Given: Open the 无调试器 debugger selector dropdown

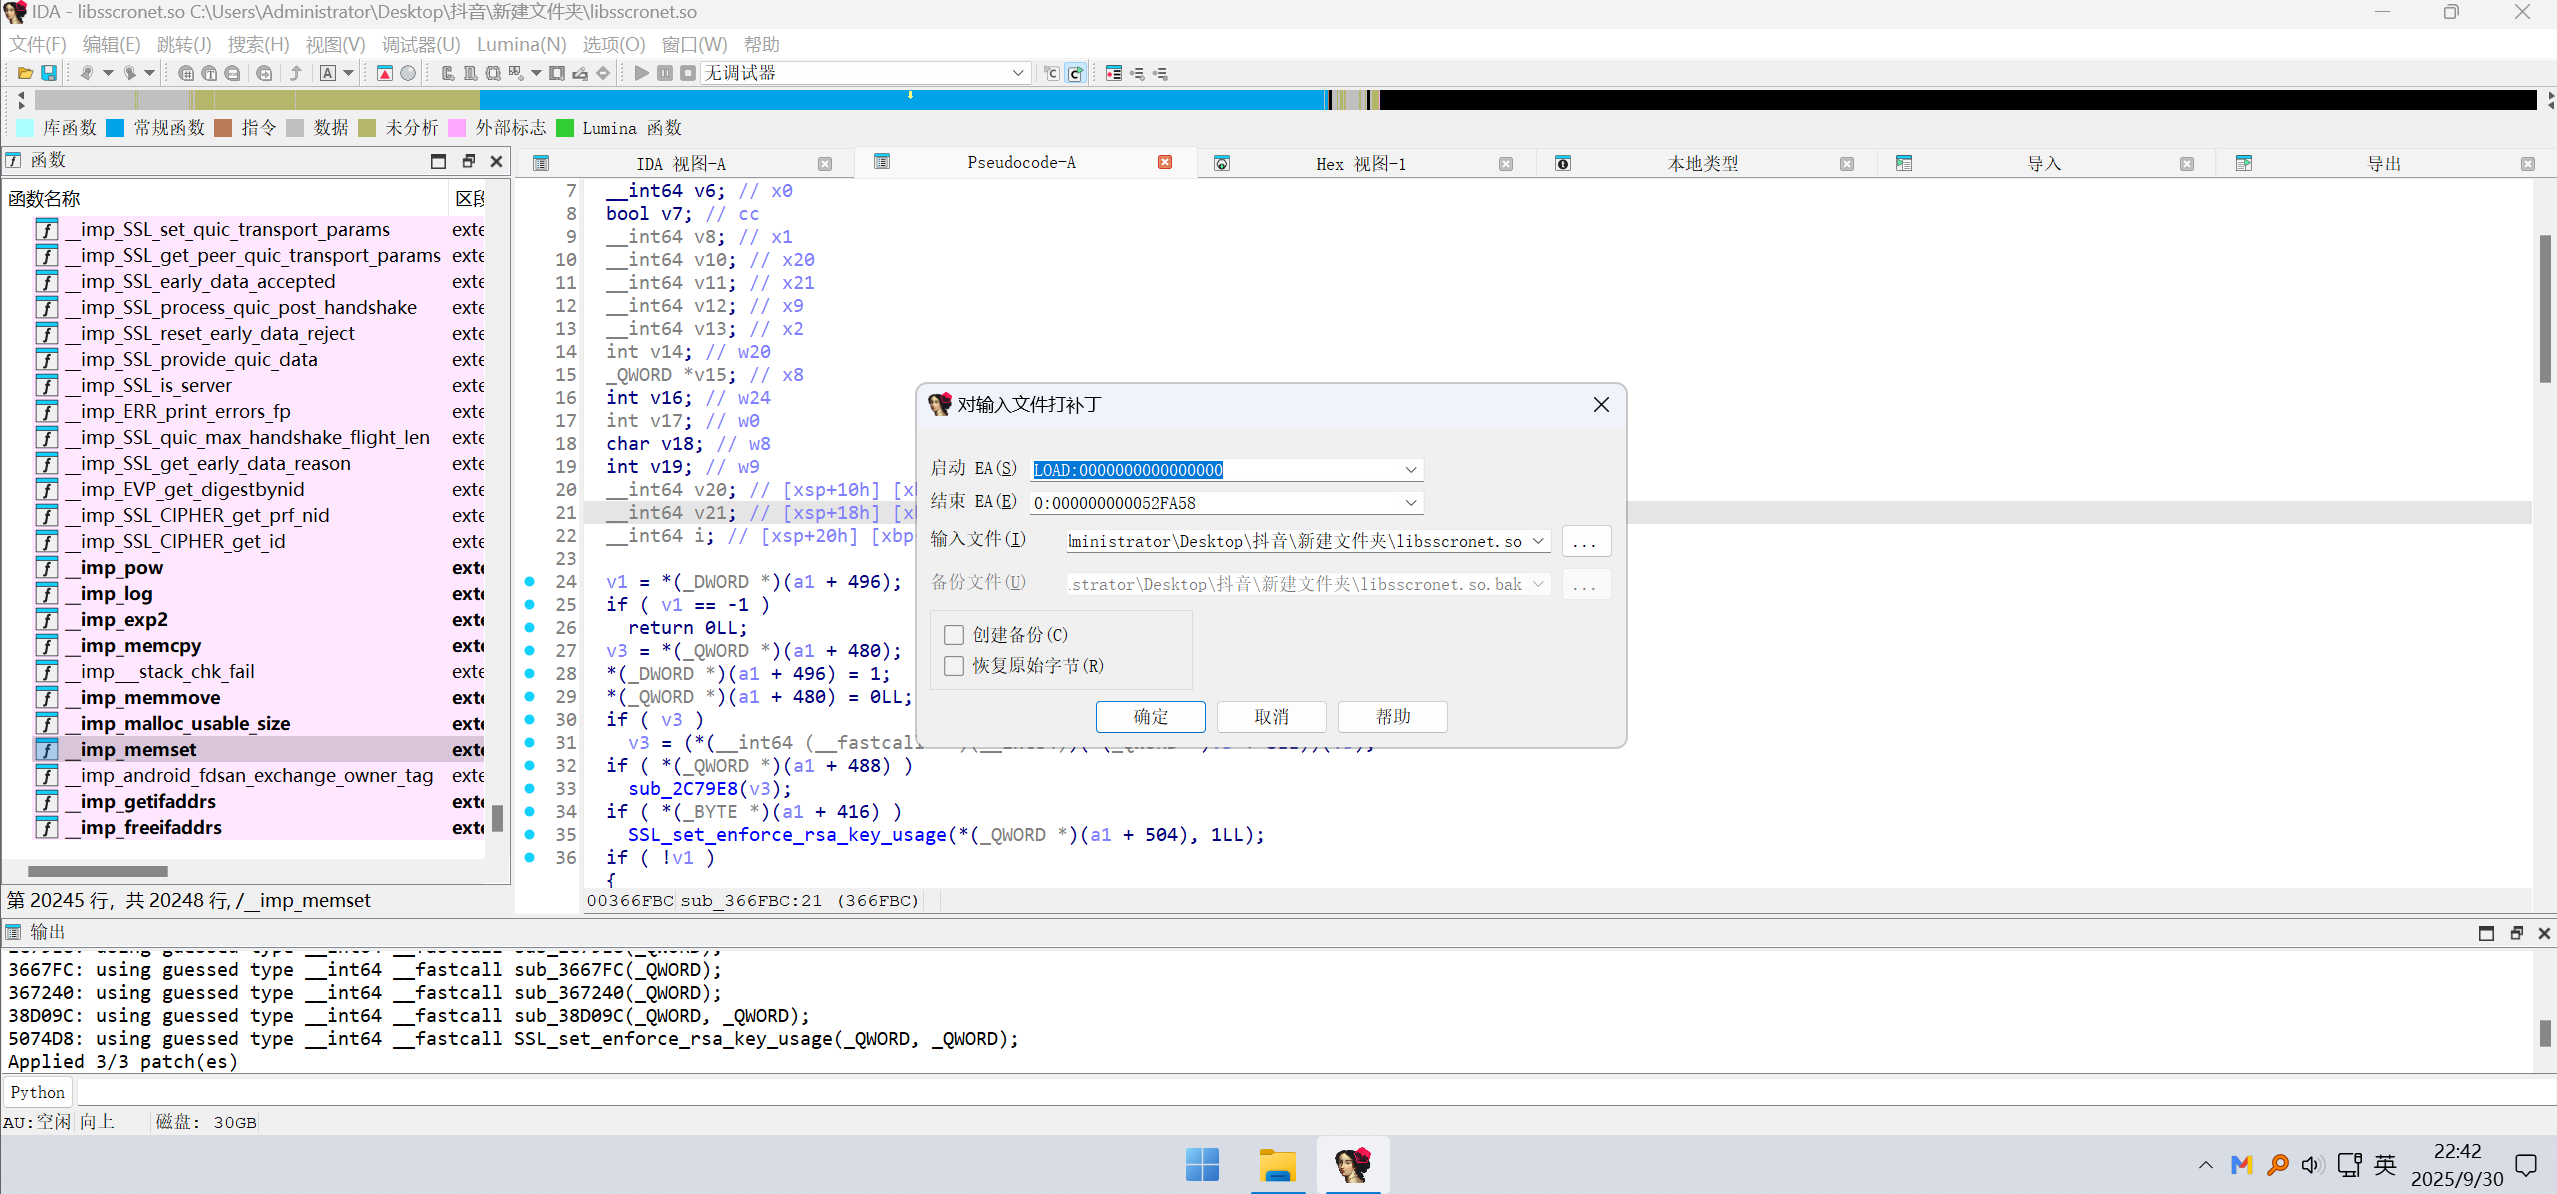Looking at the screenshot, I should click(1017, 73).
